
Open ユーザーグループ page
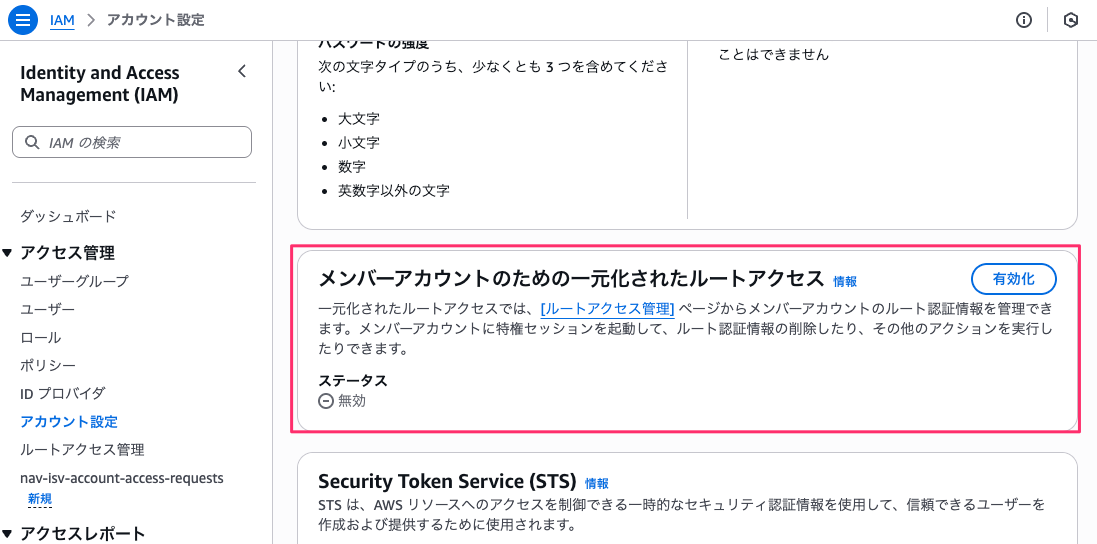74,282
